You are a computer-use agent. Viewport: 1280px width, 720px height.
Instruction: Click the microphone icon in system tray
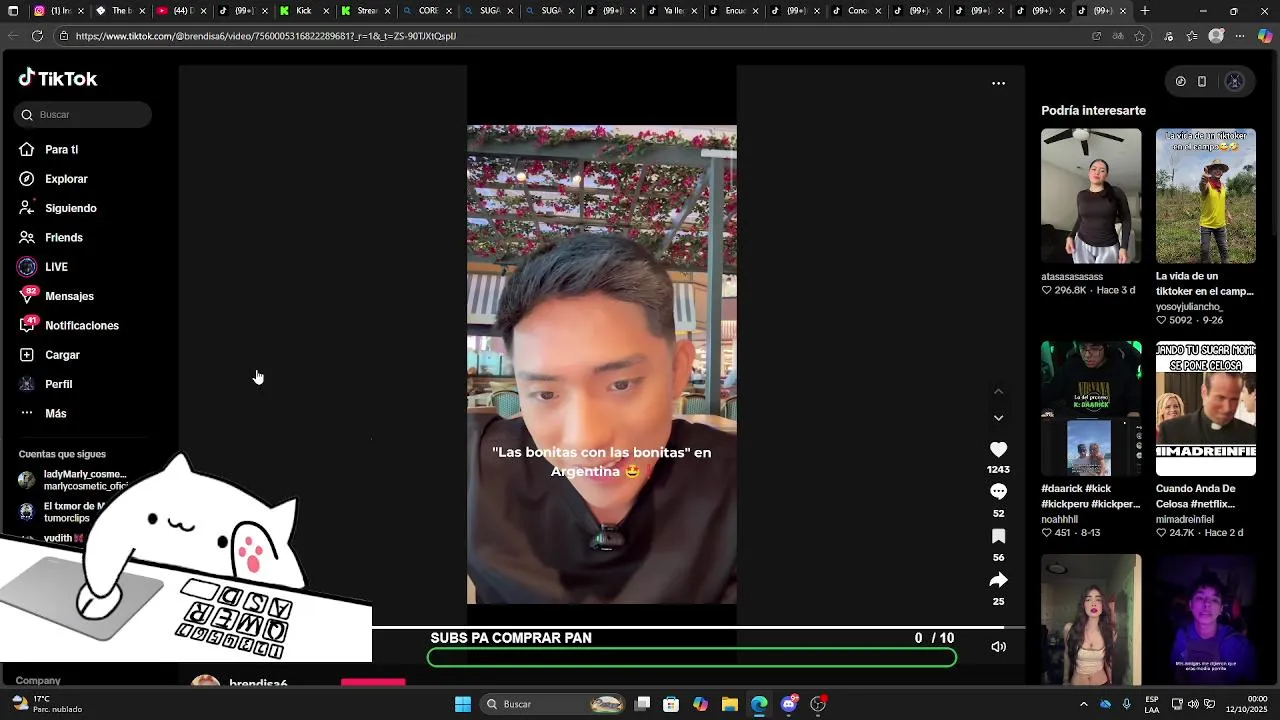tap(1127, 704)
